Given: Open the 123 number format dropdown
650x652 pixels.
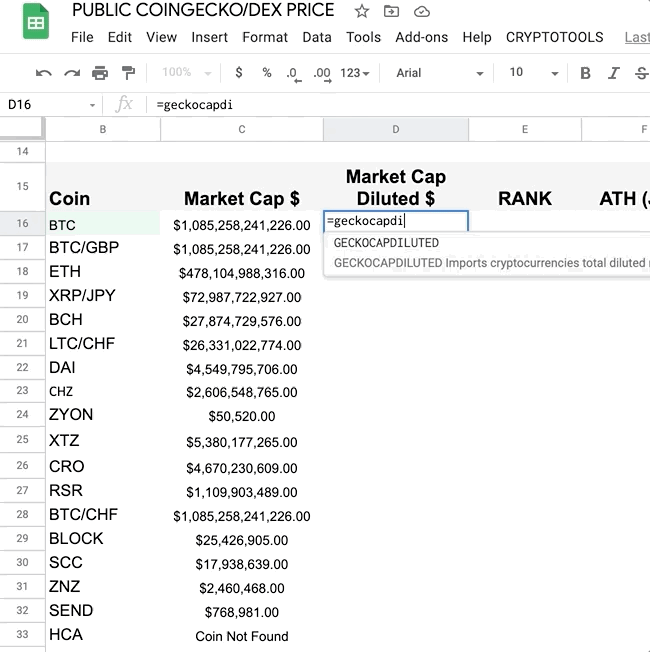Looking at the screenshot, I should [354, 73].
